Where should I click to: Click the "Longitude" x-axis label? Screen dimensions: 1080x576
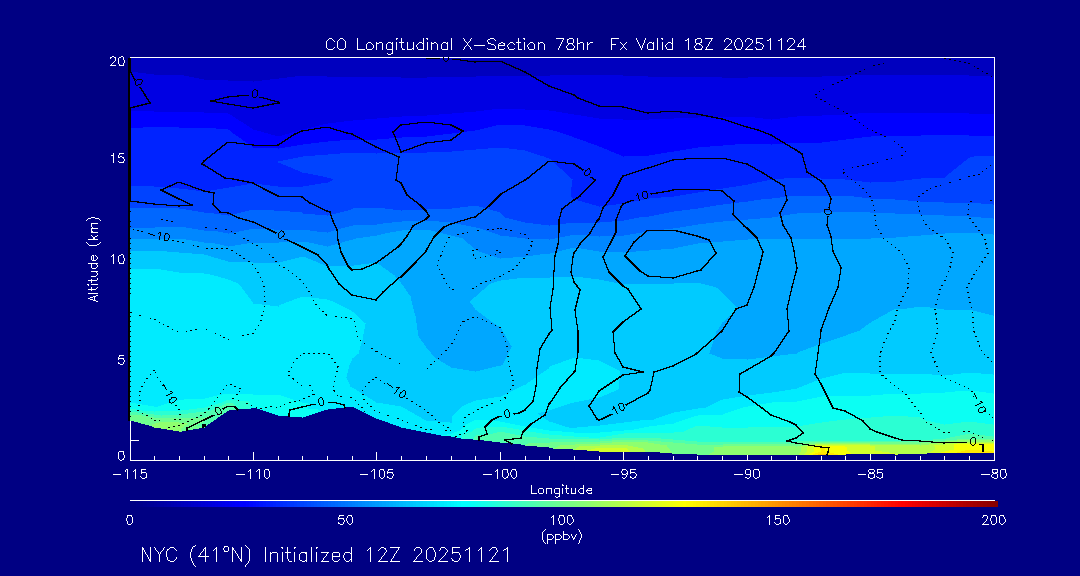click(561, 491)
